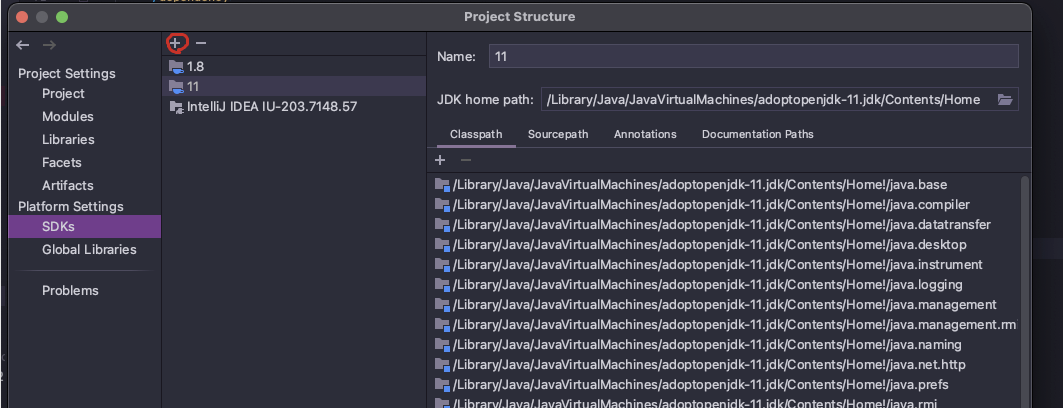Go forward with the right arrow
Image resolution: width=1063 pixels, height=408 pixels.
49,45
